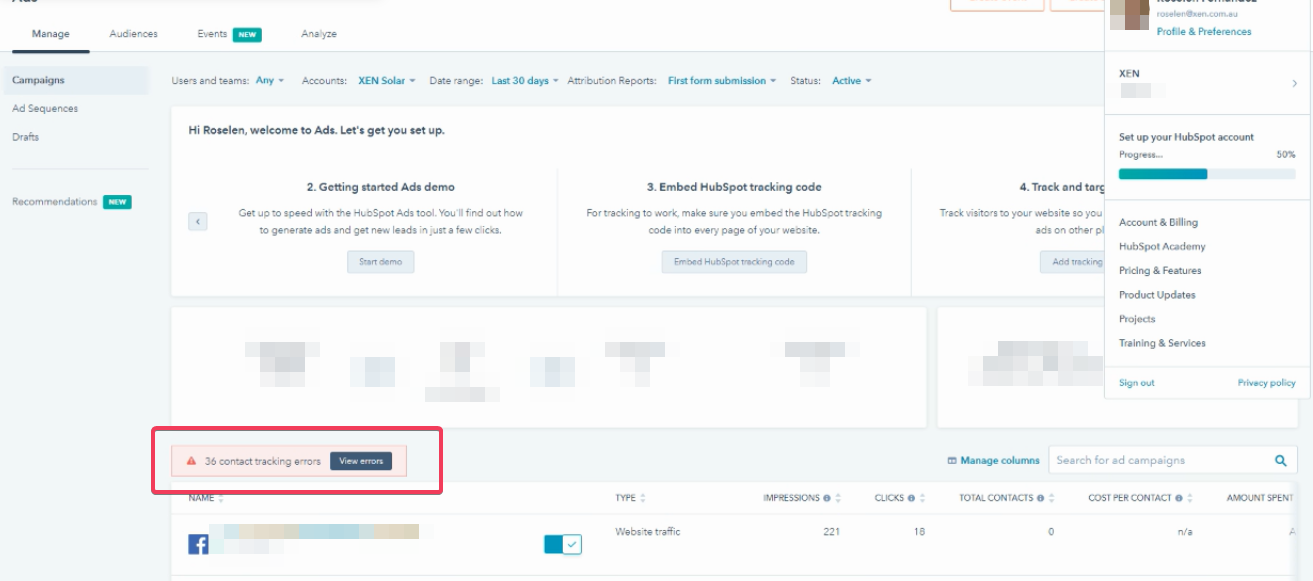The image size is (1313, 581).
Task: Go to the previous setup step with the arrow
Action: point(198,221)
